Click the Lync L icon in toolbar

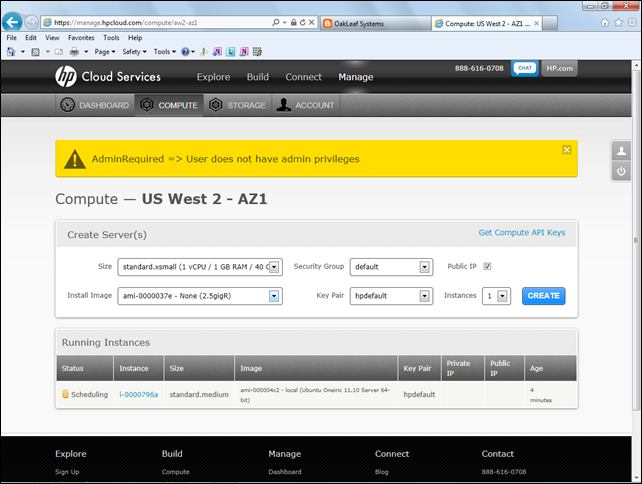(x=231, y=52)
